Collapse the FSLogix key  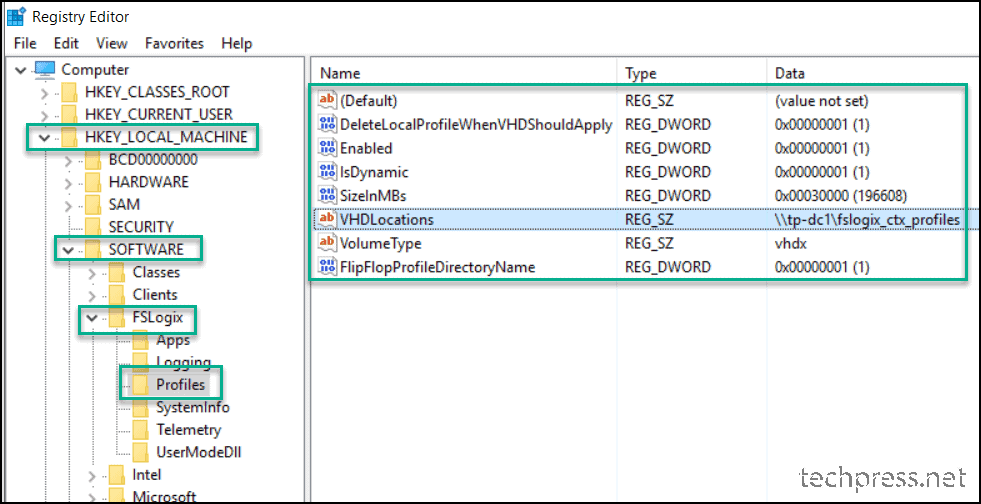click(x=92, y=318)
